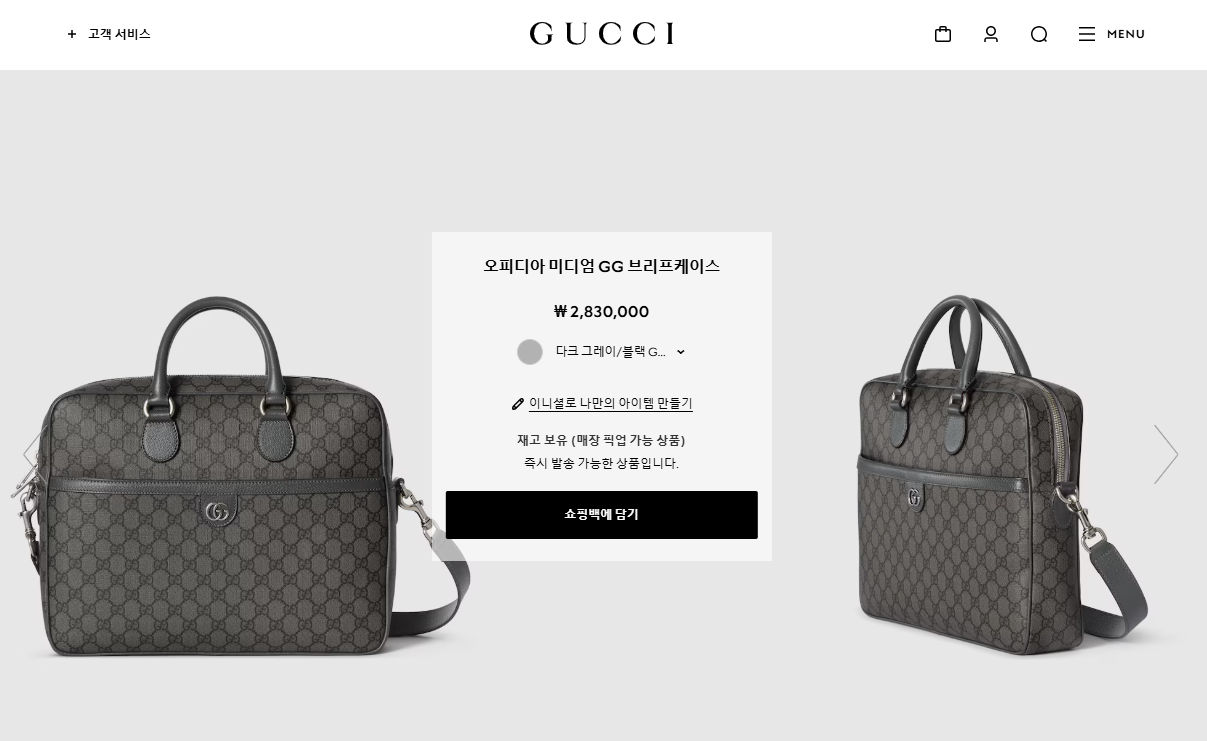The image size is (1207, 741).
Task: Open the account profile icon
Action: 991,34
